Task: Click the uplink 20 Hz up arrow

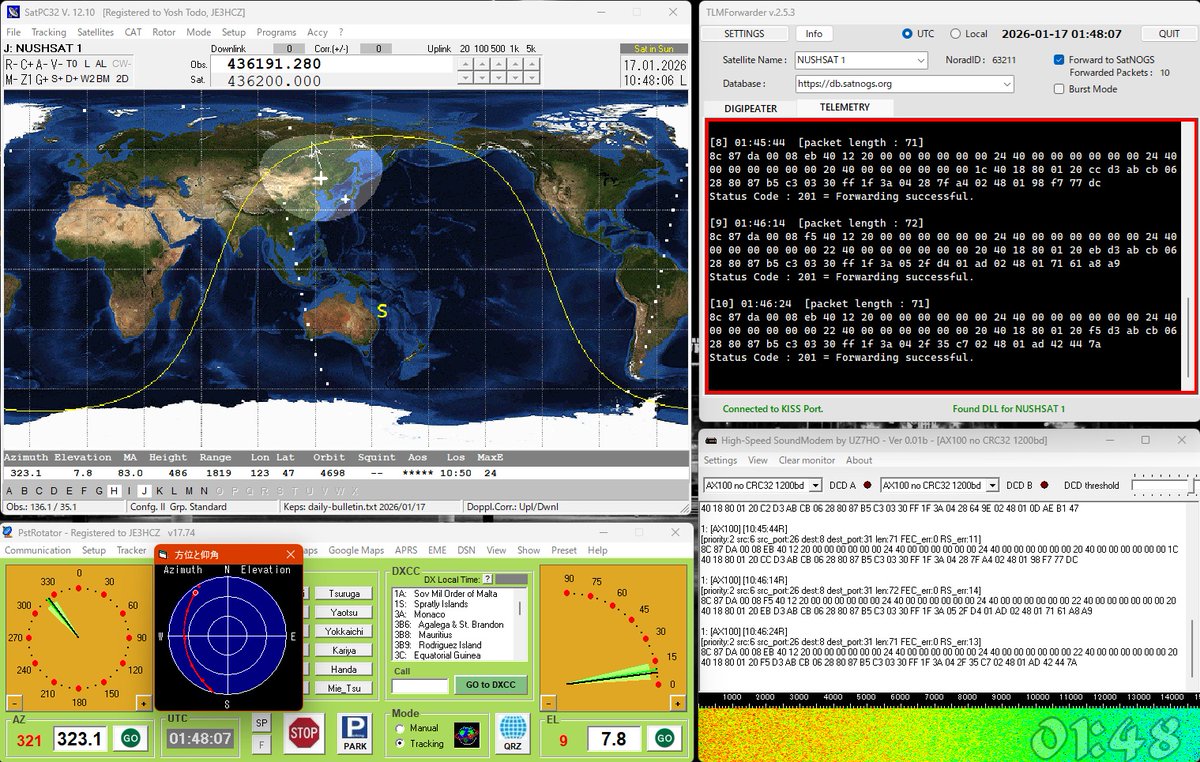Action: tap(466, 63)
